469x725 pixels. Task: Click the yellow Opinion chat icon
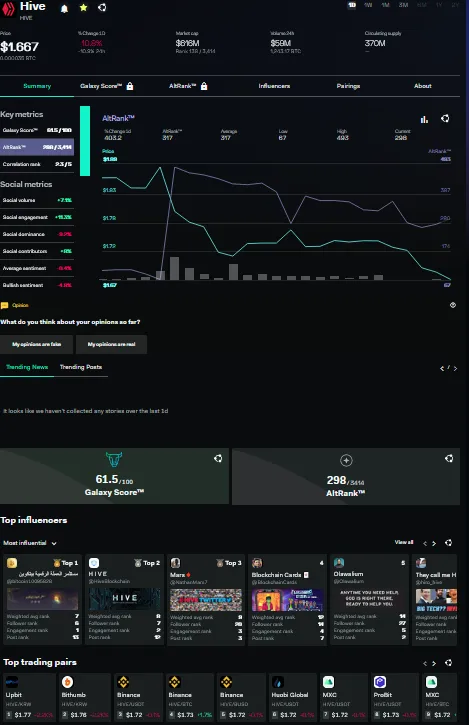tap(5, 305)
